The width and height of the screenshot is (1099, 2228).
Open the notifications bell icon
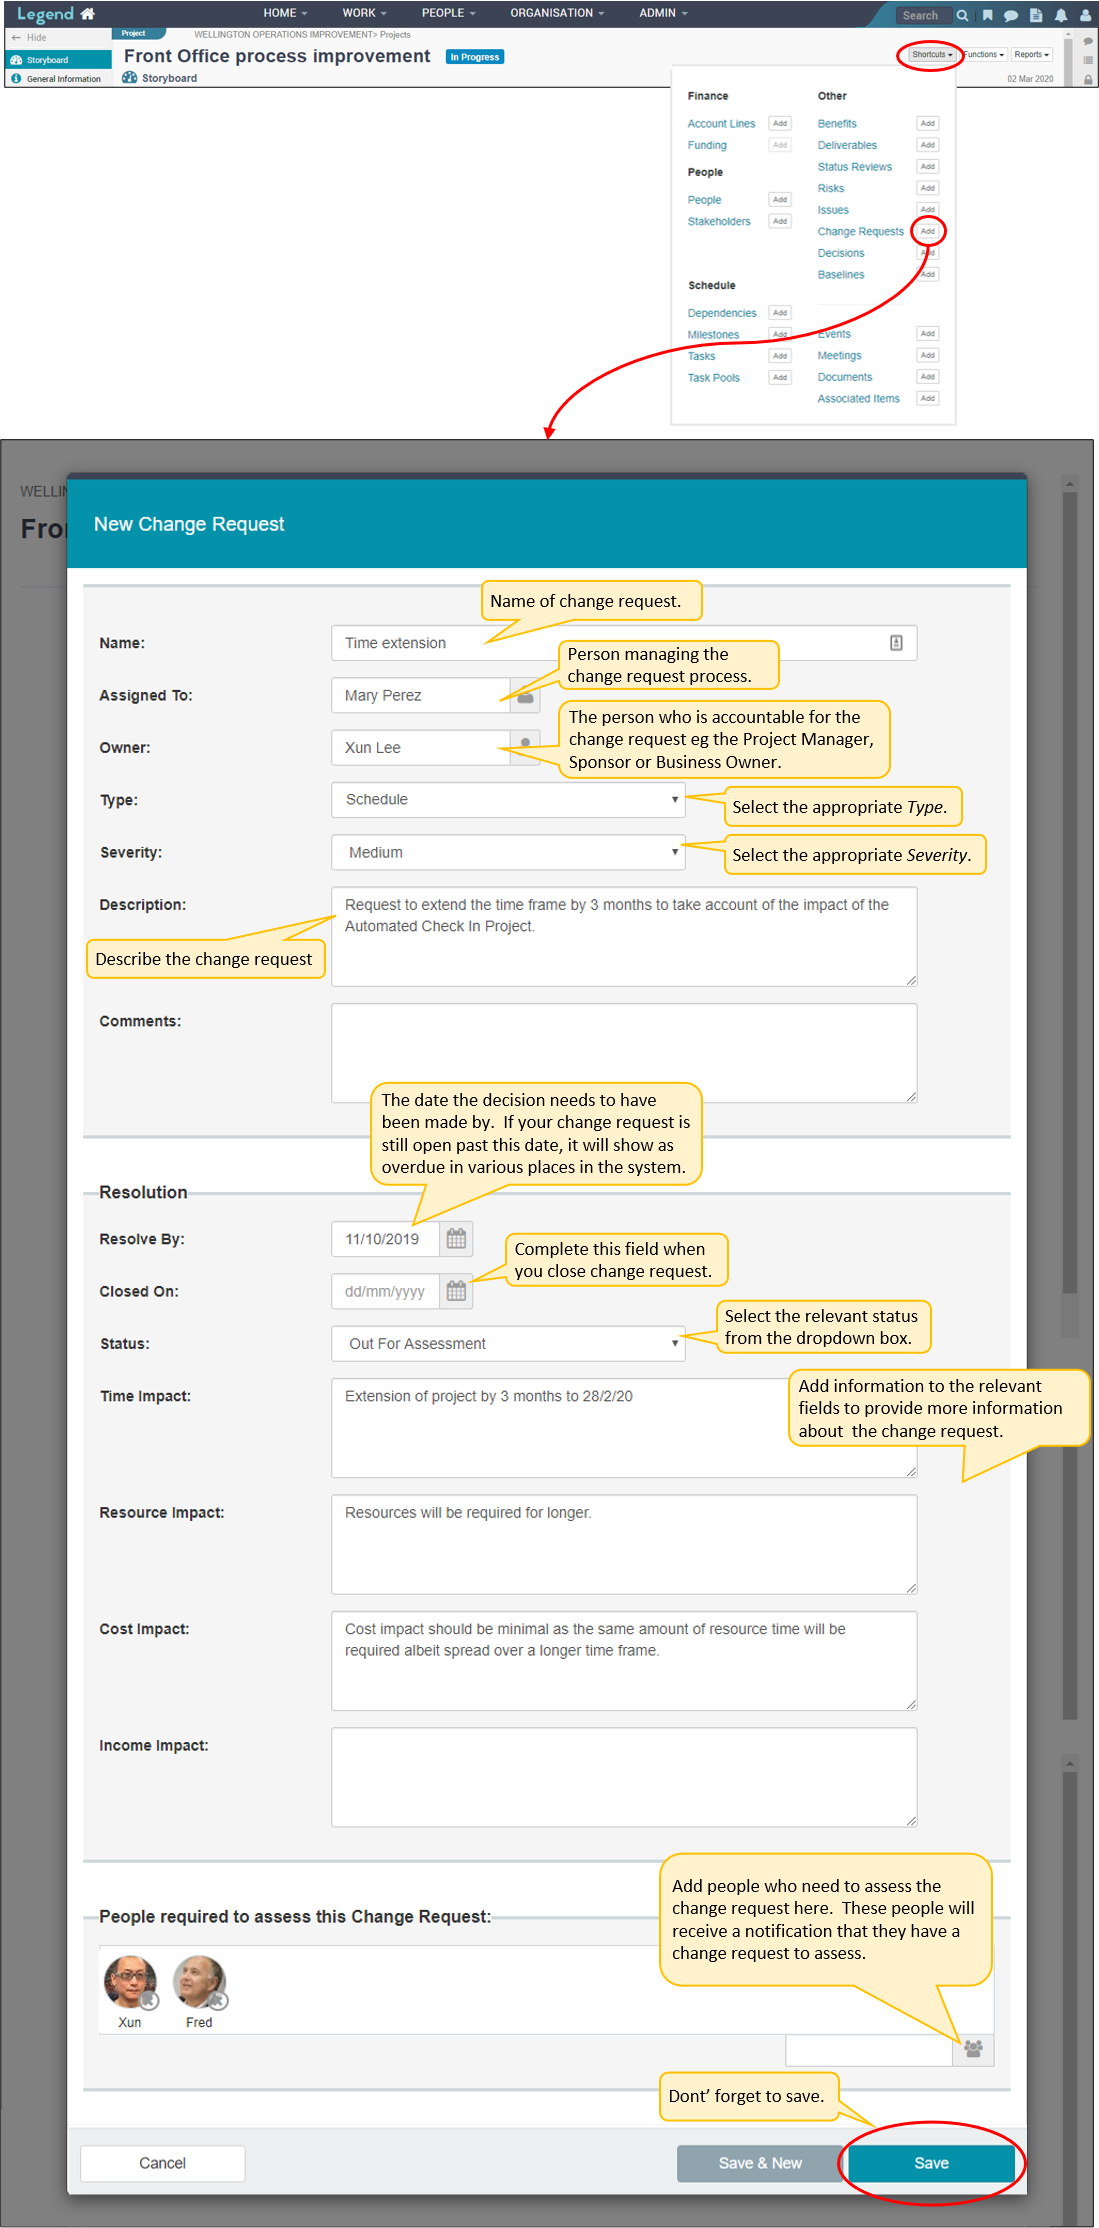click(x=1061, y=15)
